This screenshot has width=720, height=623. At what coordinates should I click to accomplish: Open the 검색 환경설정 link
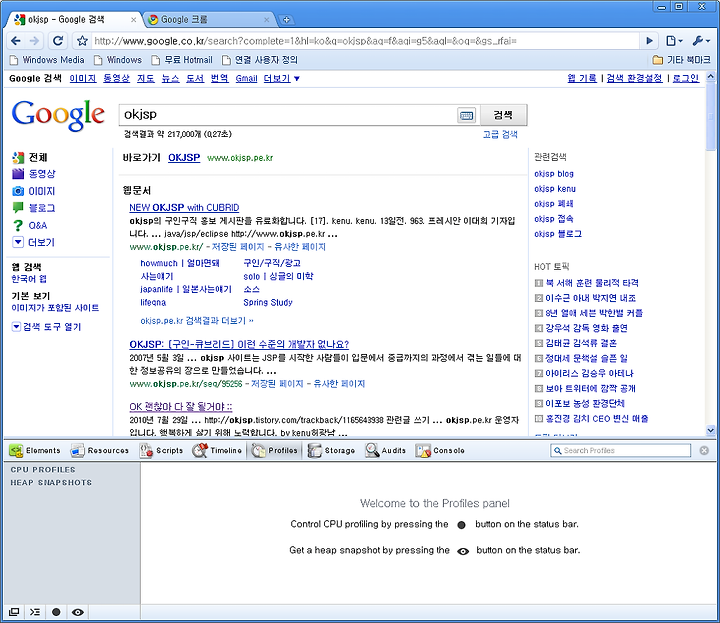point(634,78)
